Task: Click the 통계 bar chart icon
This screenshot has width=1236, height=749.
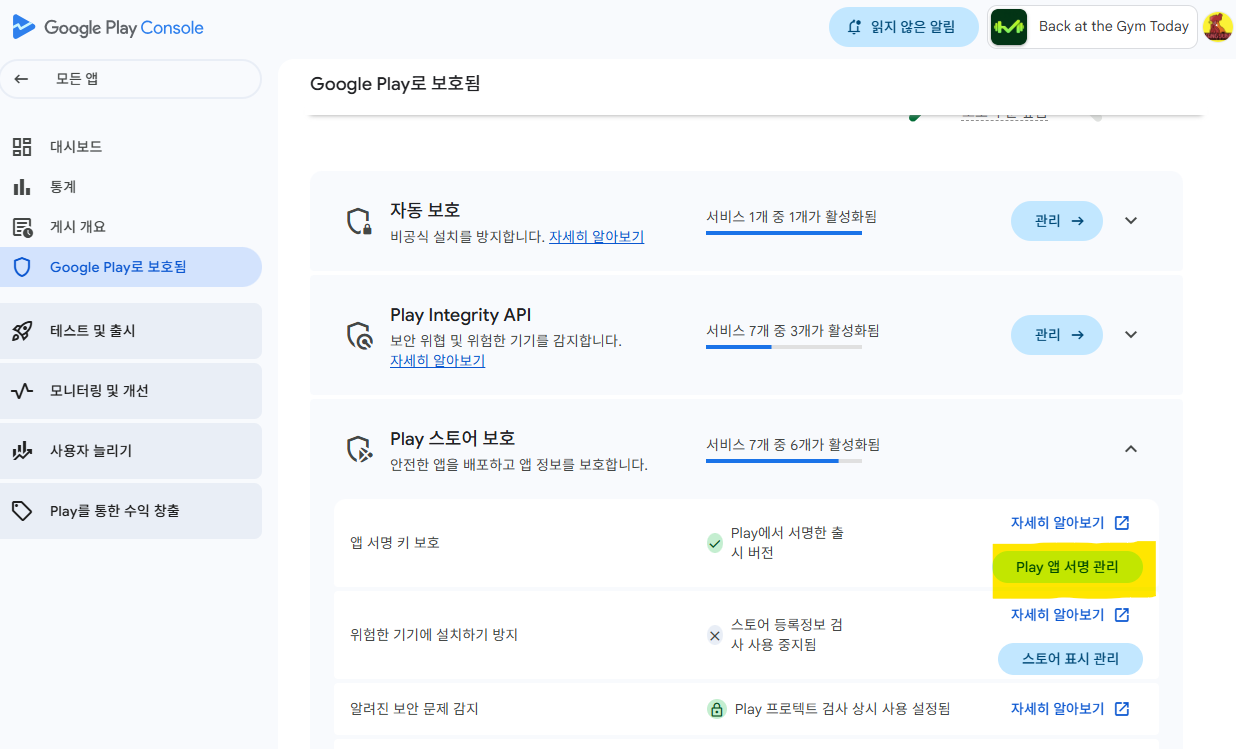Action: 22,187
